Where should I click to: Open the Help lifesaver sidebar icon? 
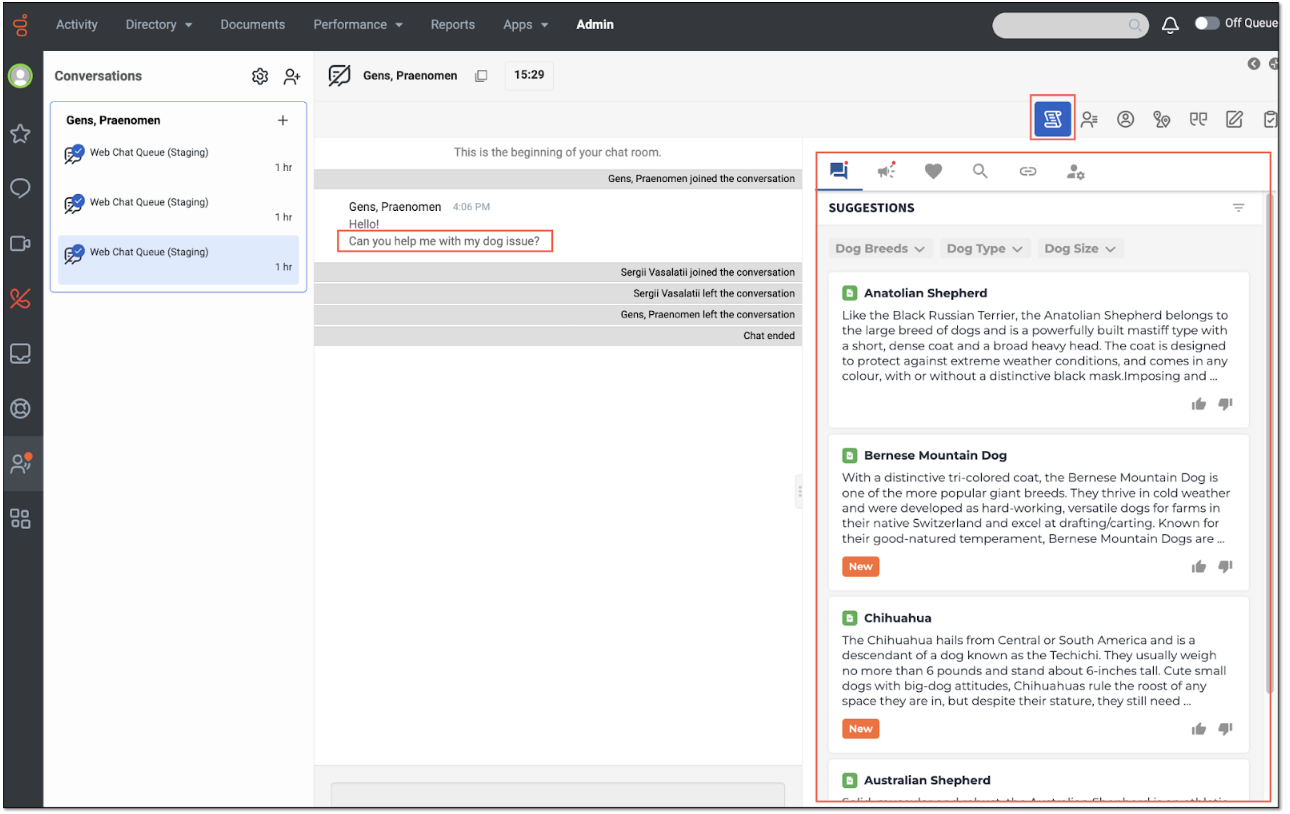pyautogui.click(x=20, y=408)
